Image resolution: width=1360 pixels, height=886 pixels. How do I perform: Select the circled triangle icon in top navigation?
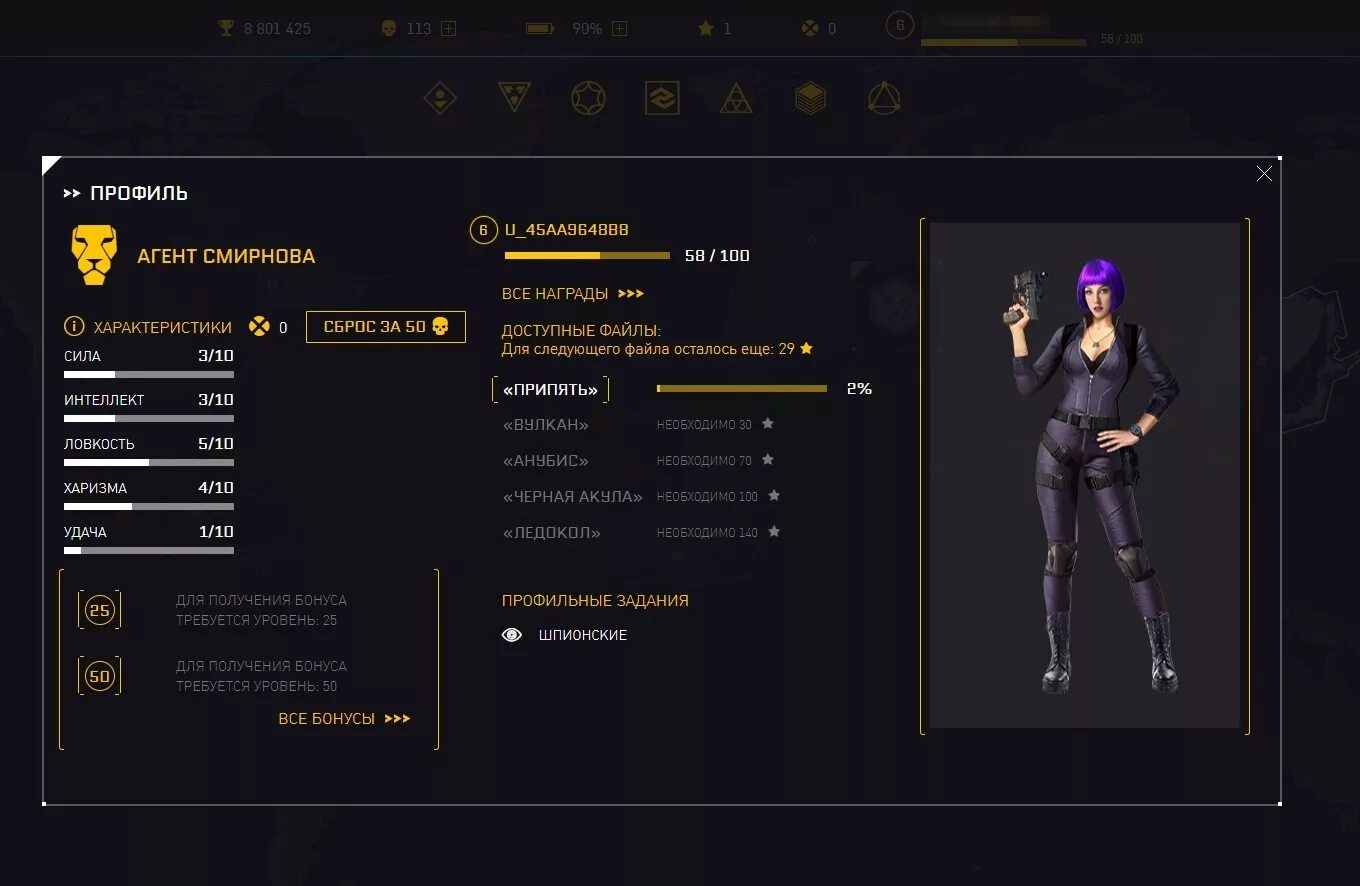coord(884,98)
